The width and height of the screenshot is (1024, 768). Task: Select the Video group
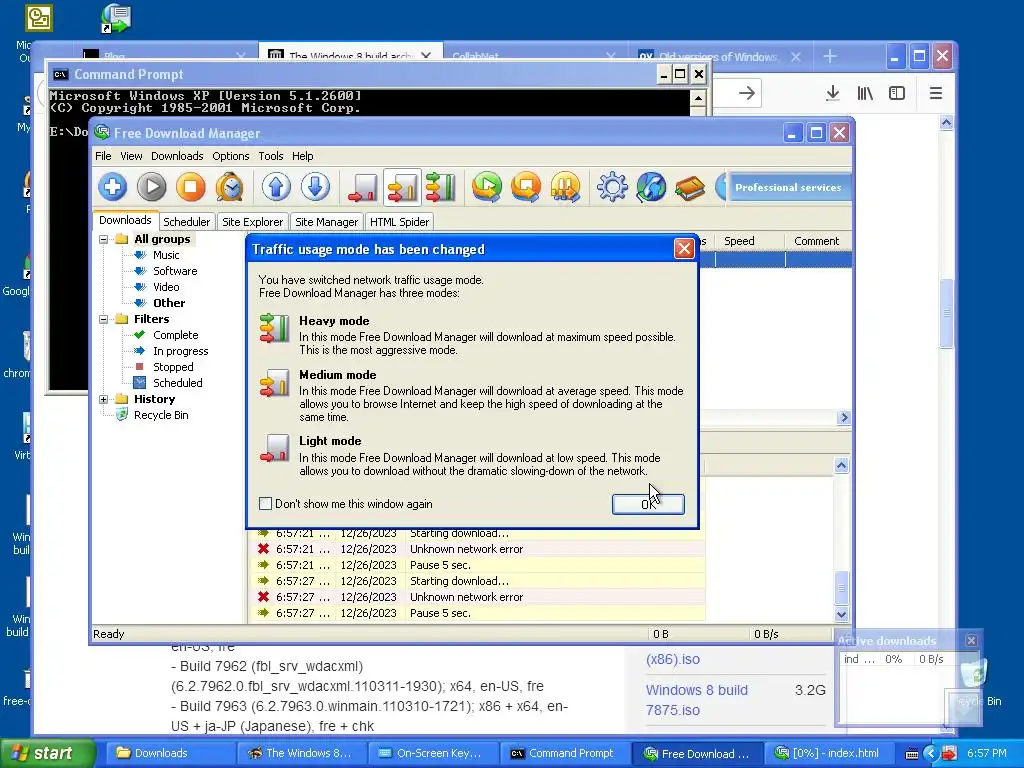point(166,287)
